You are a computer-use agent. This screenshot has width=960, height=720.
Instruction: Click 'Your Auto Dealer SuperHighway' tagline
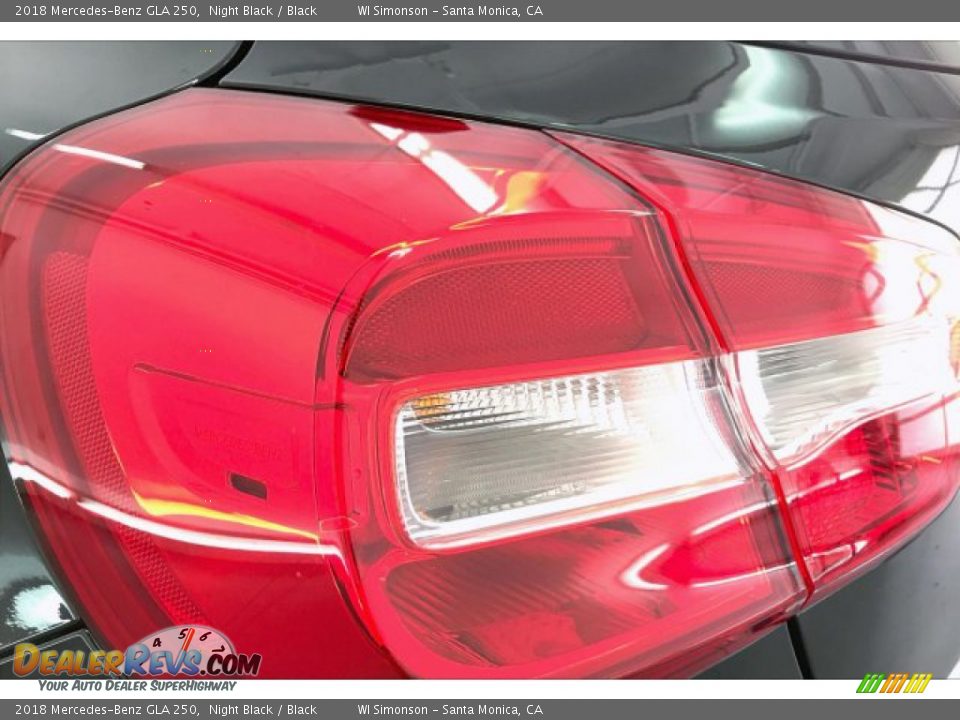(137, 686)
